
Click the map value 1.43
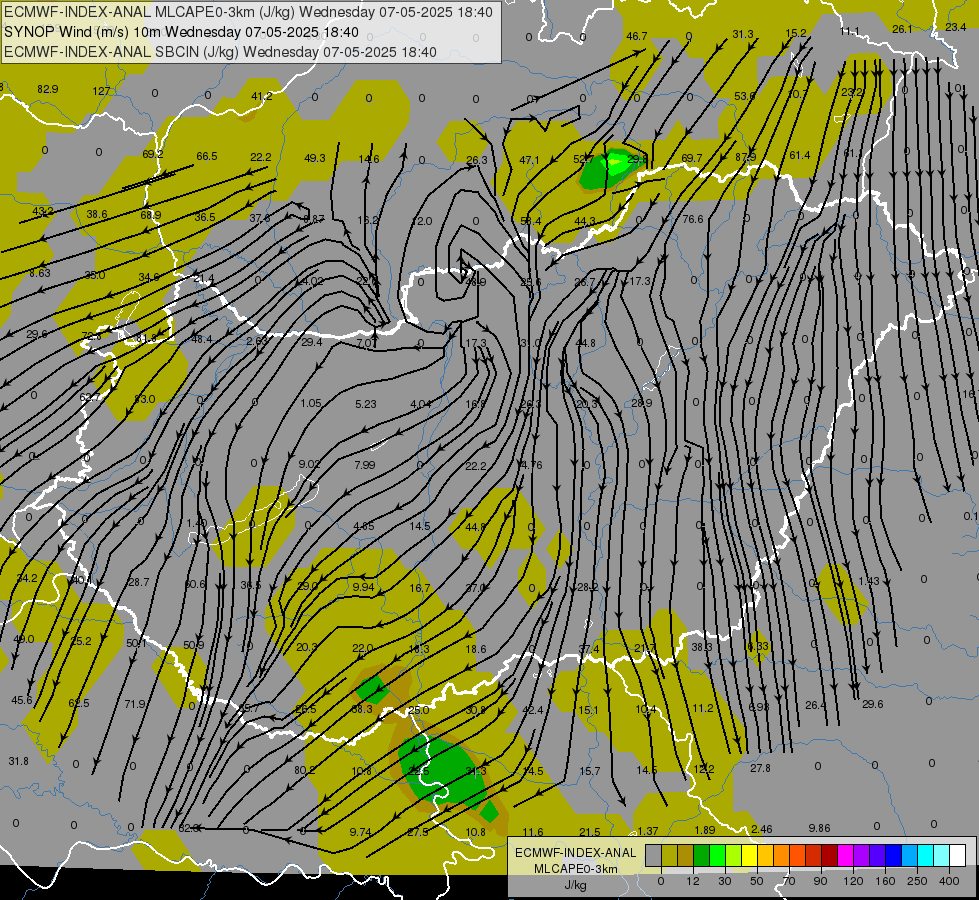[x=868, y=581]
